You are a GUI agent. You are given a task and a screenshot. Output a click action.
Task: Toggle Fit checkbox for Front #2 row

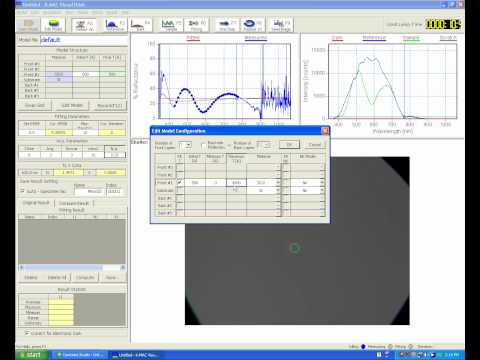(x=180, y=175)
